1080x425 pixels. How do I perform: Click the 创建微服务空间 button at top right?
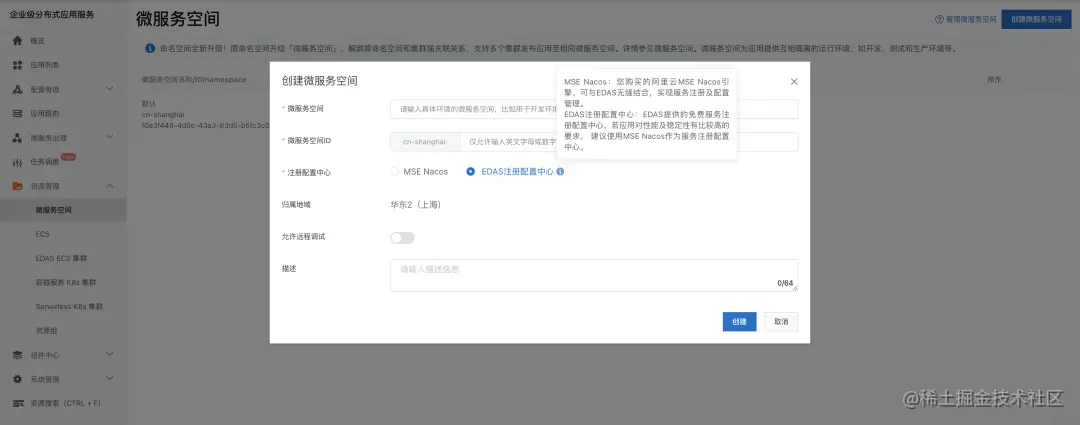tap(1036, 19)
